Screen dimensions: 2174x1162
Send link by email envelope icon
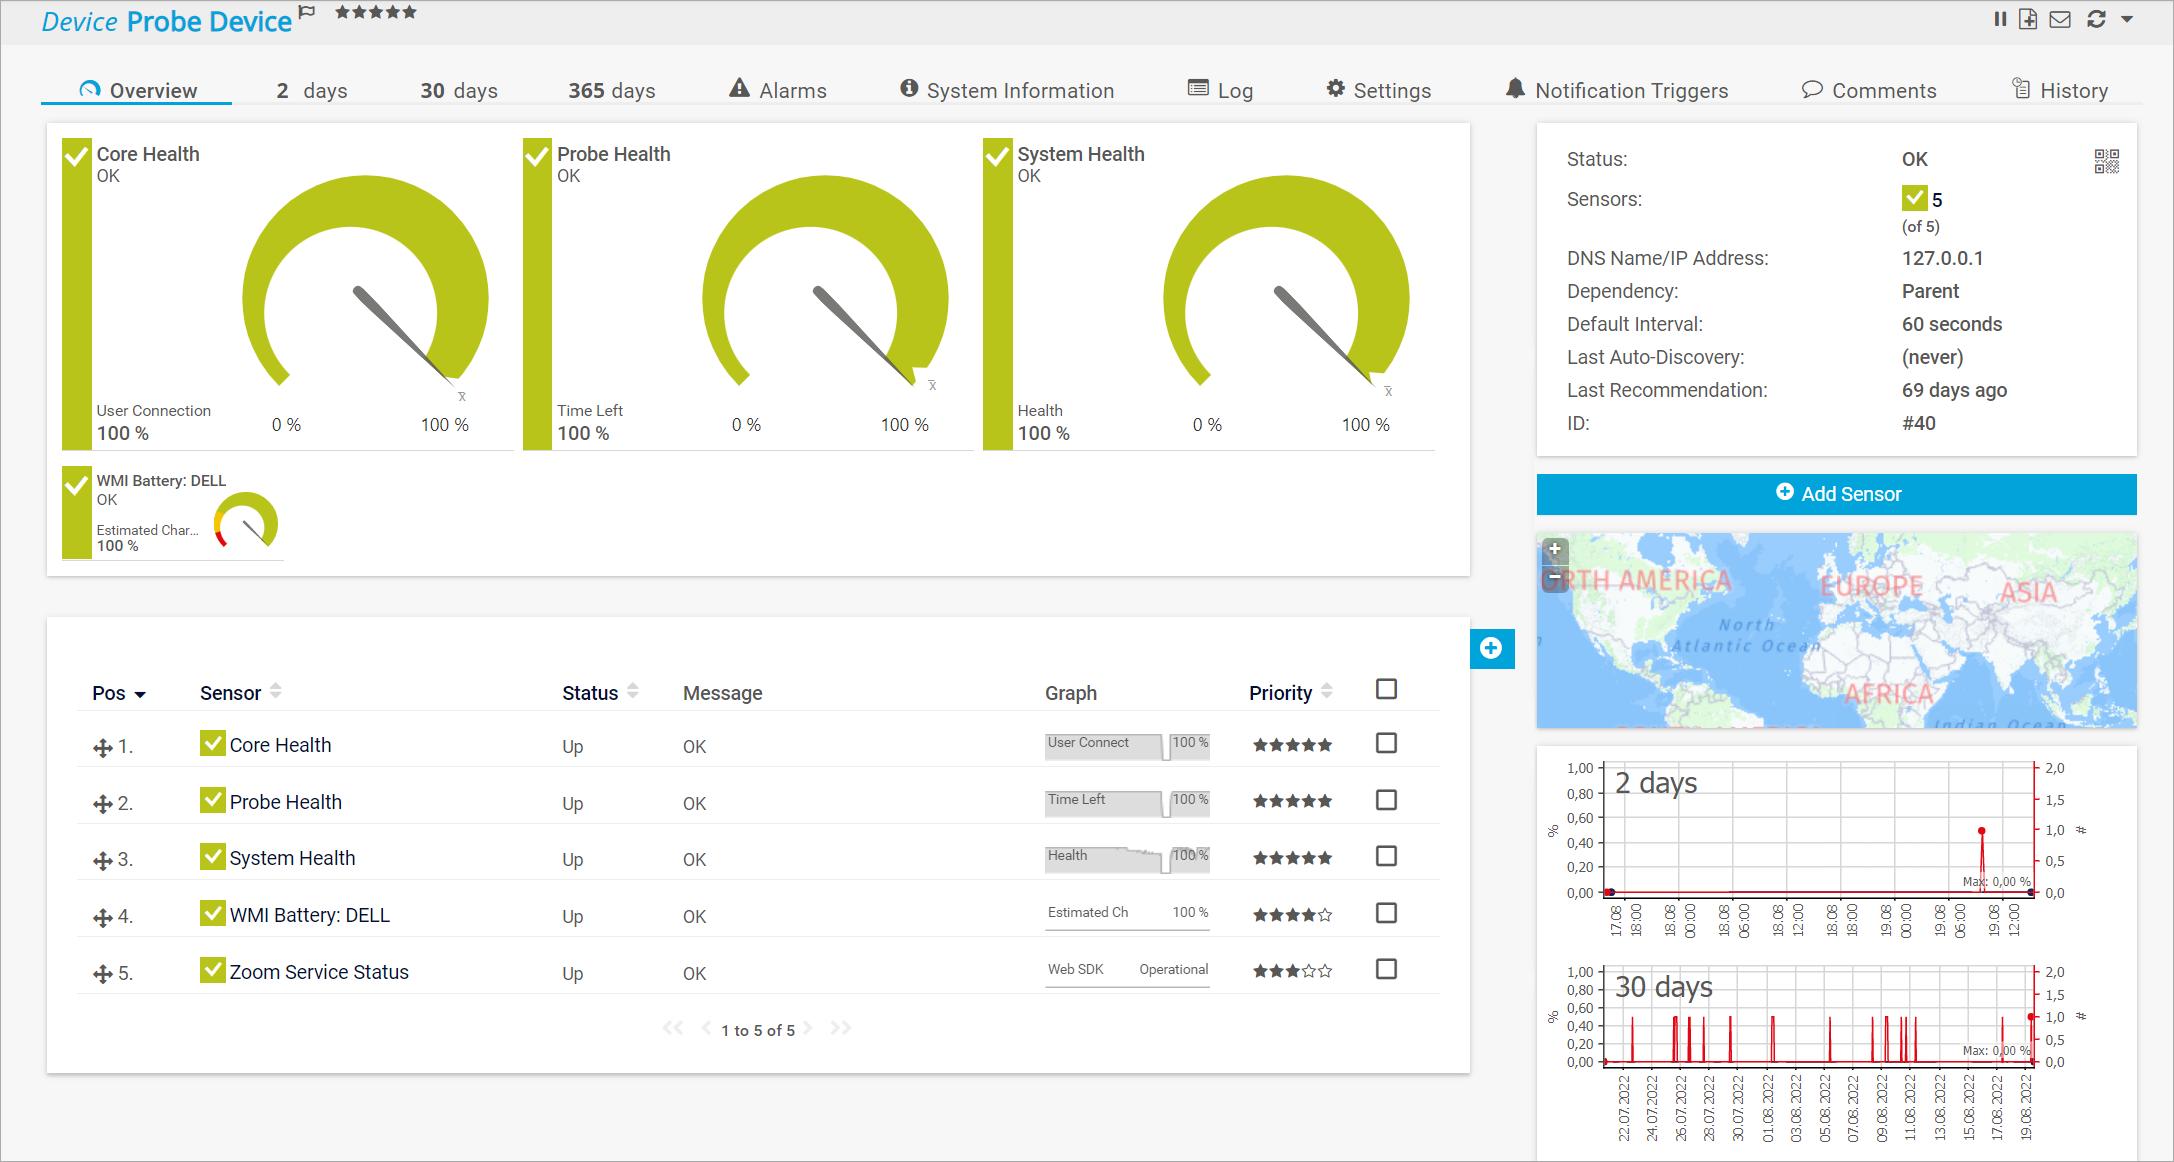2060,19
